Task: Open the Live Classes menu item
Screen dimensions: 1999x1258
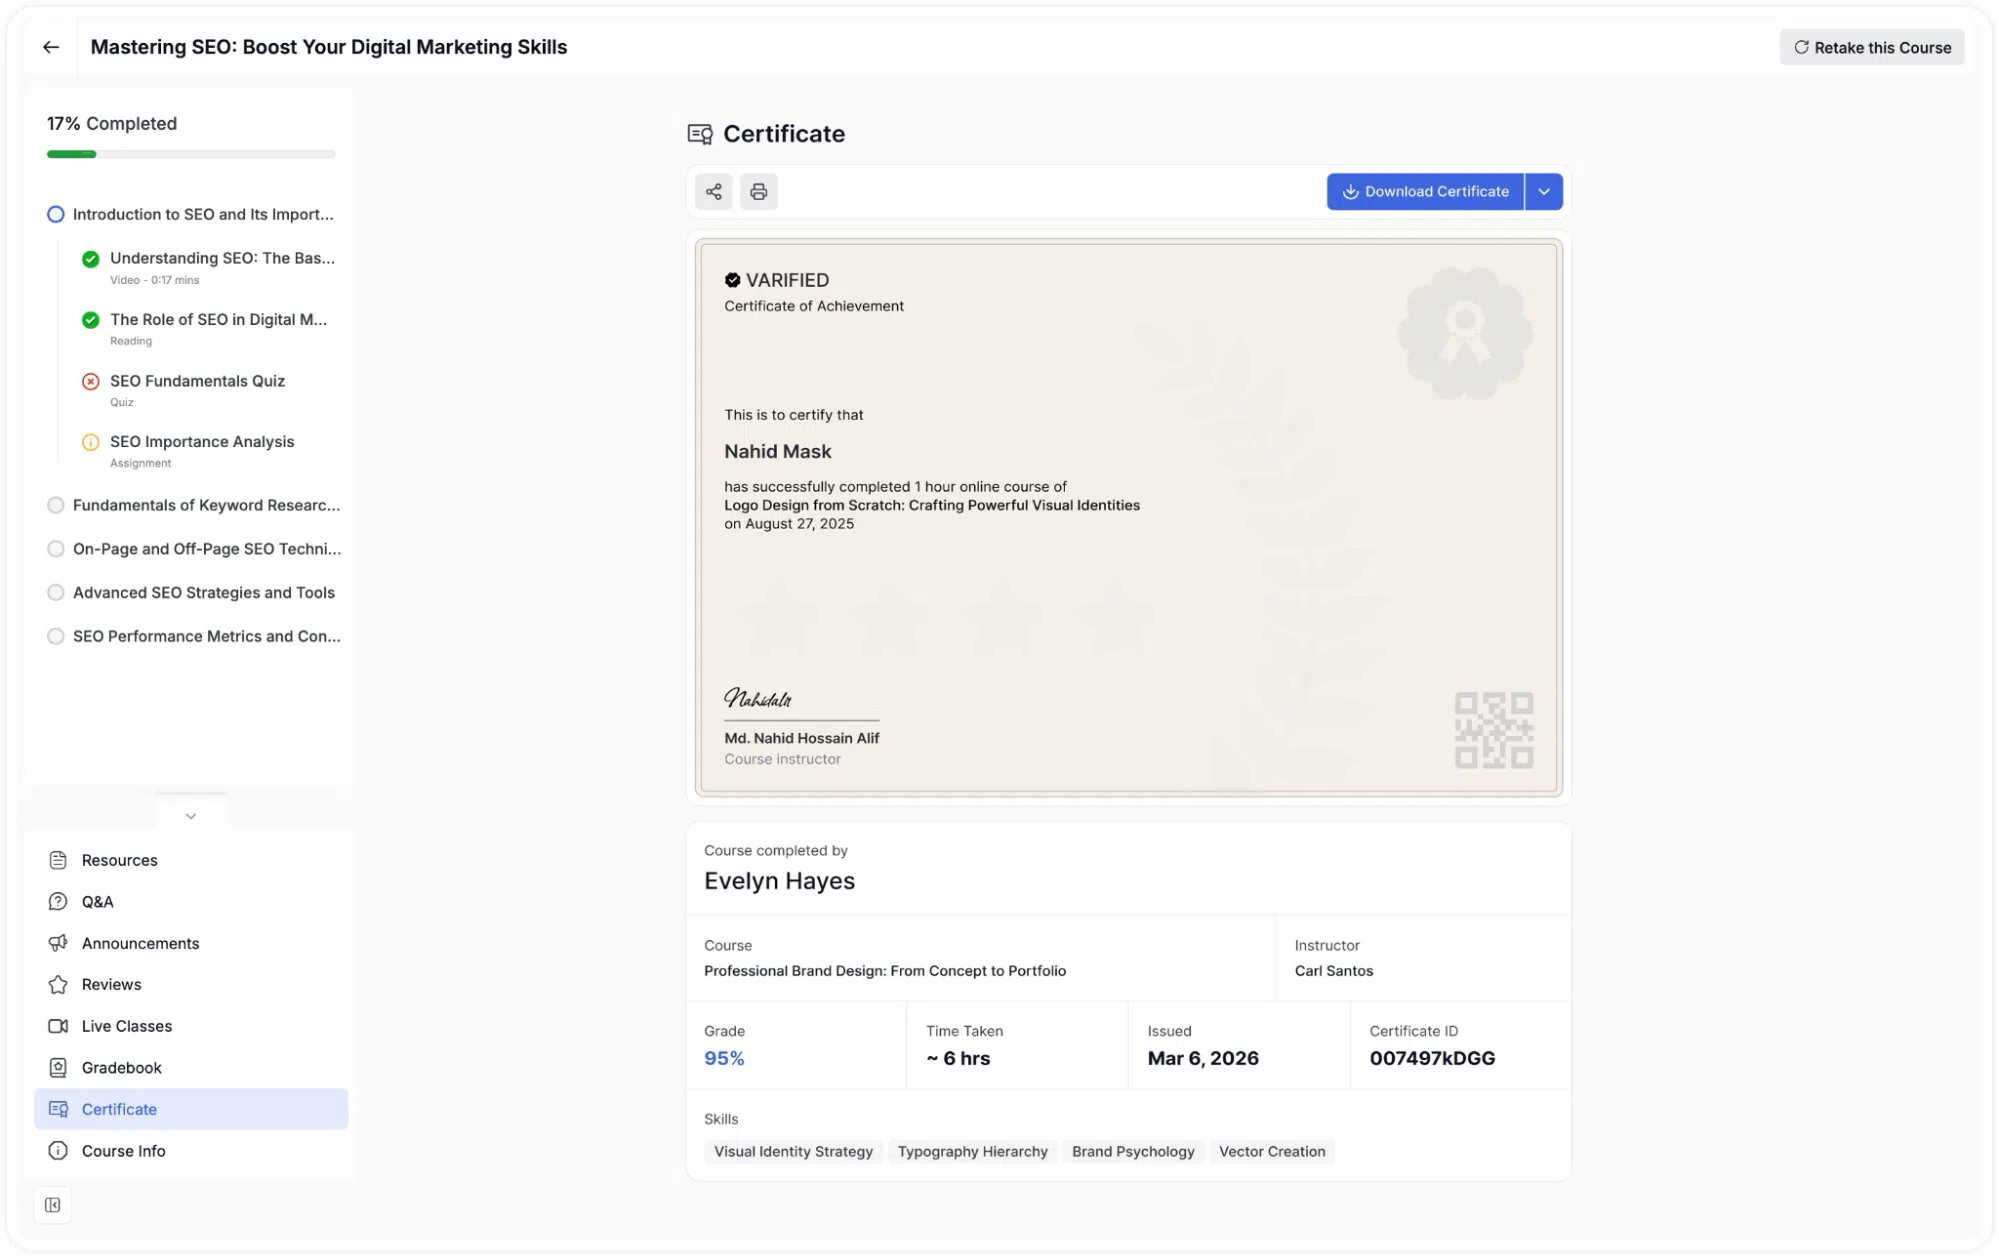Action: pos(191,1026)
